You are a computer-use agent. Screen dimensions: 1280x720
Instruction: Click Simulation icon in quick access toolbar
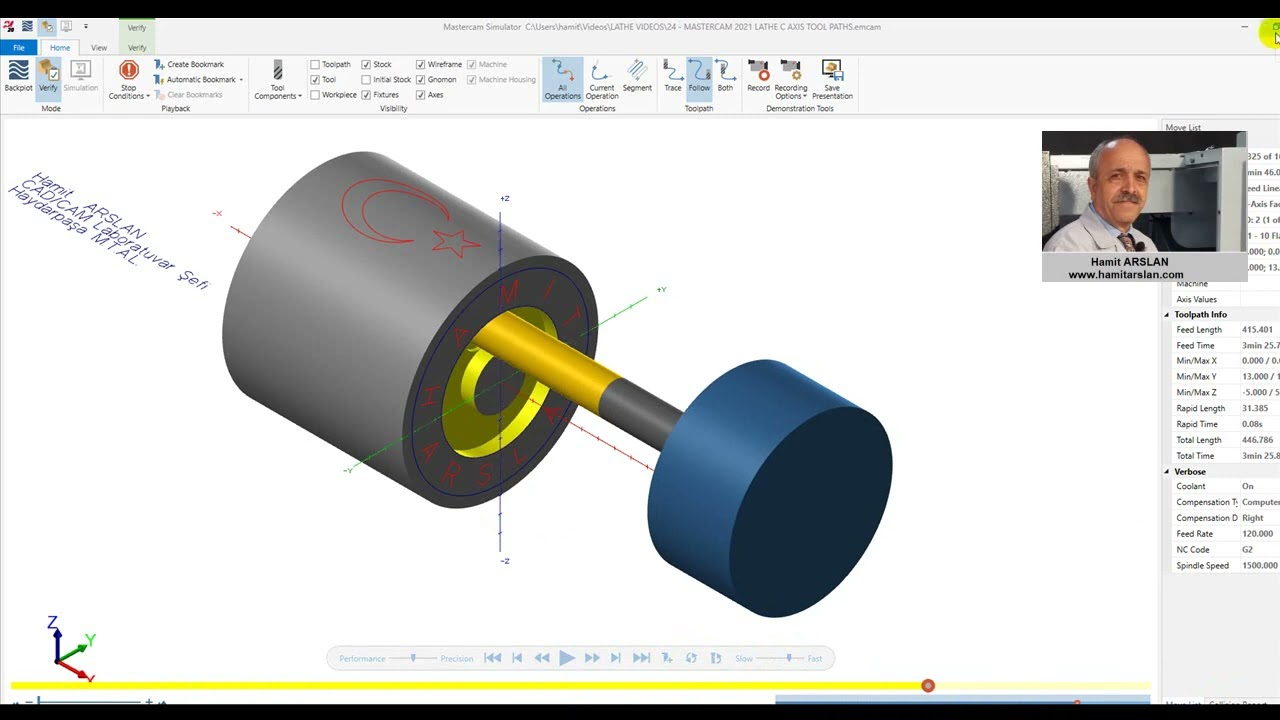[x=66, y=27]
